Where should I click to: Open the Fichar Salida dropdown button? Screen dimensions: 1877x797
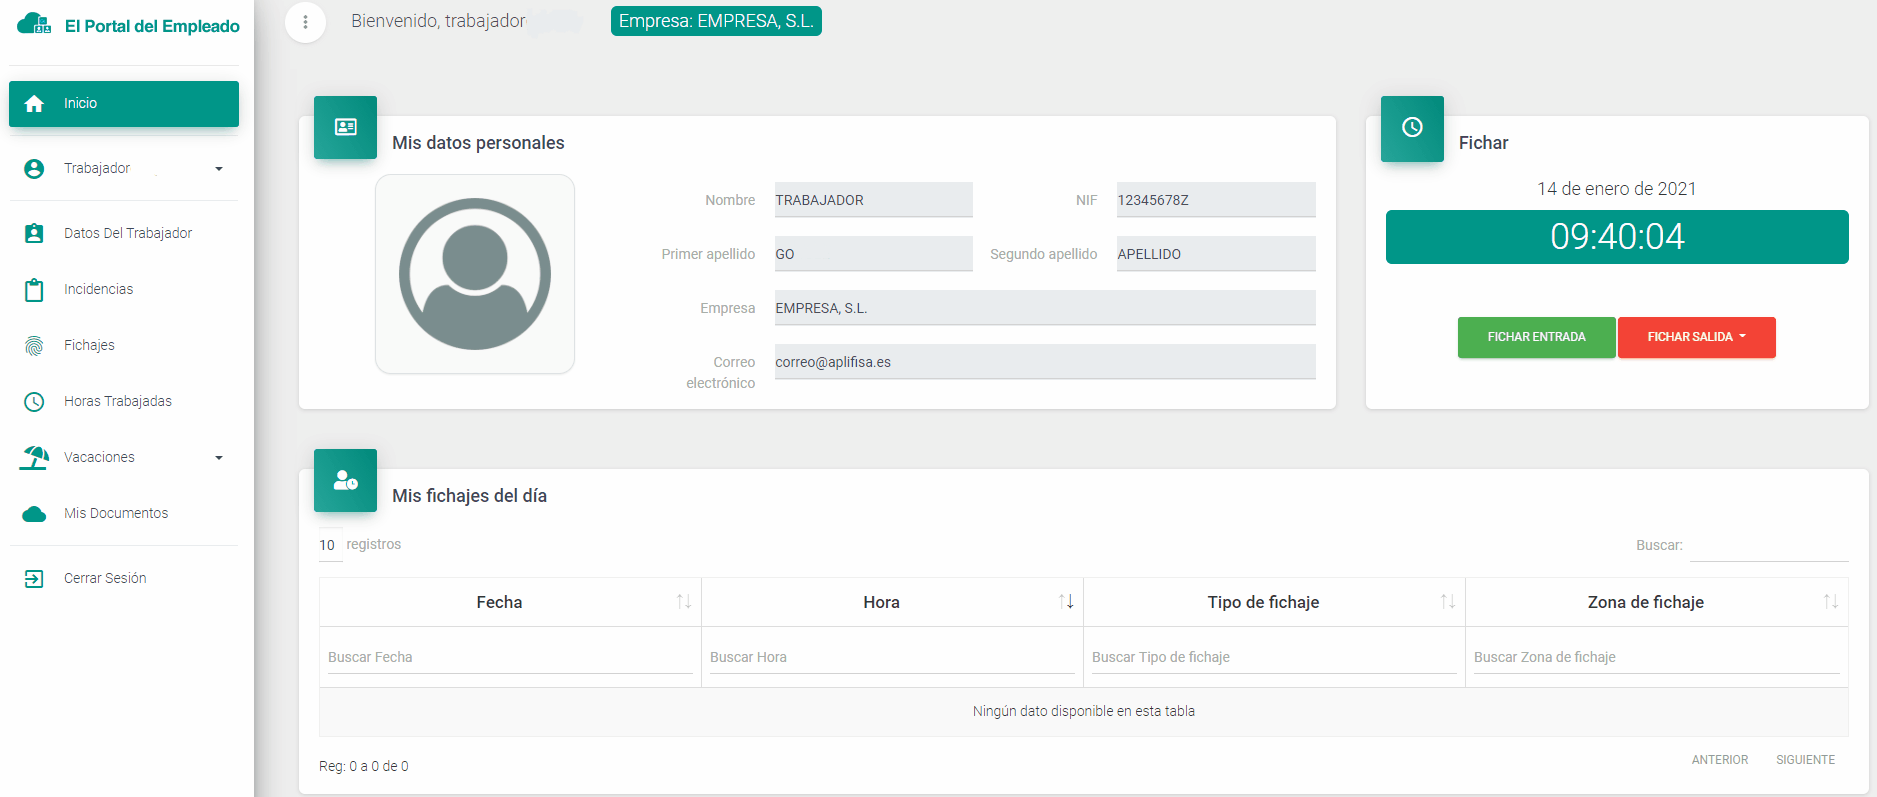click(x=1696, y=337)
